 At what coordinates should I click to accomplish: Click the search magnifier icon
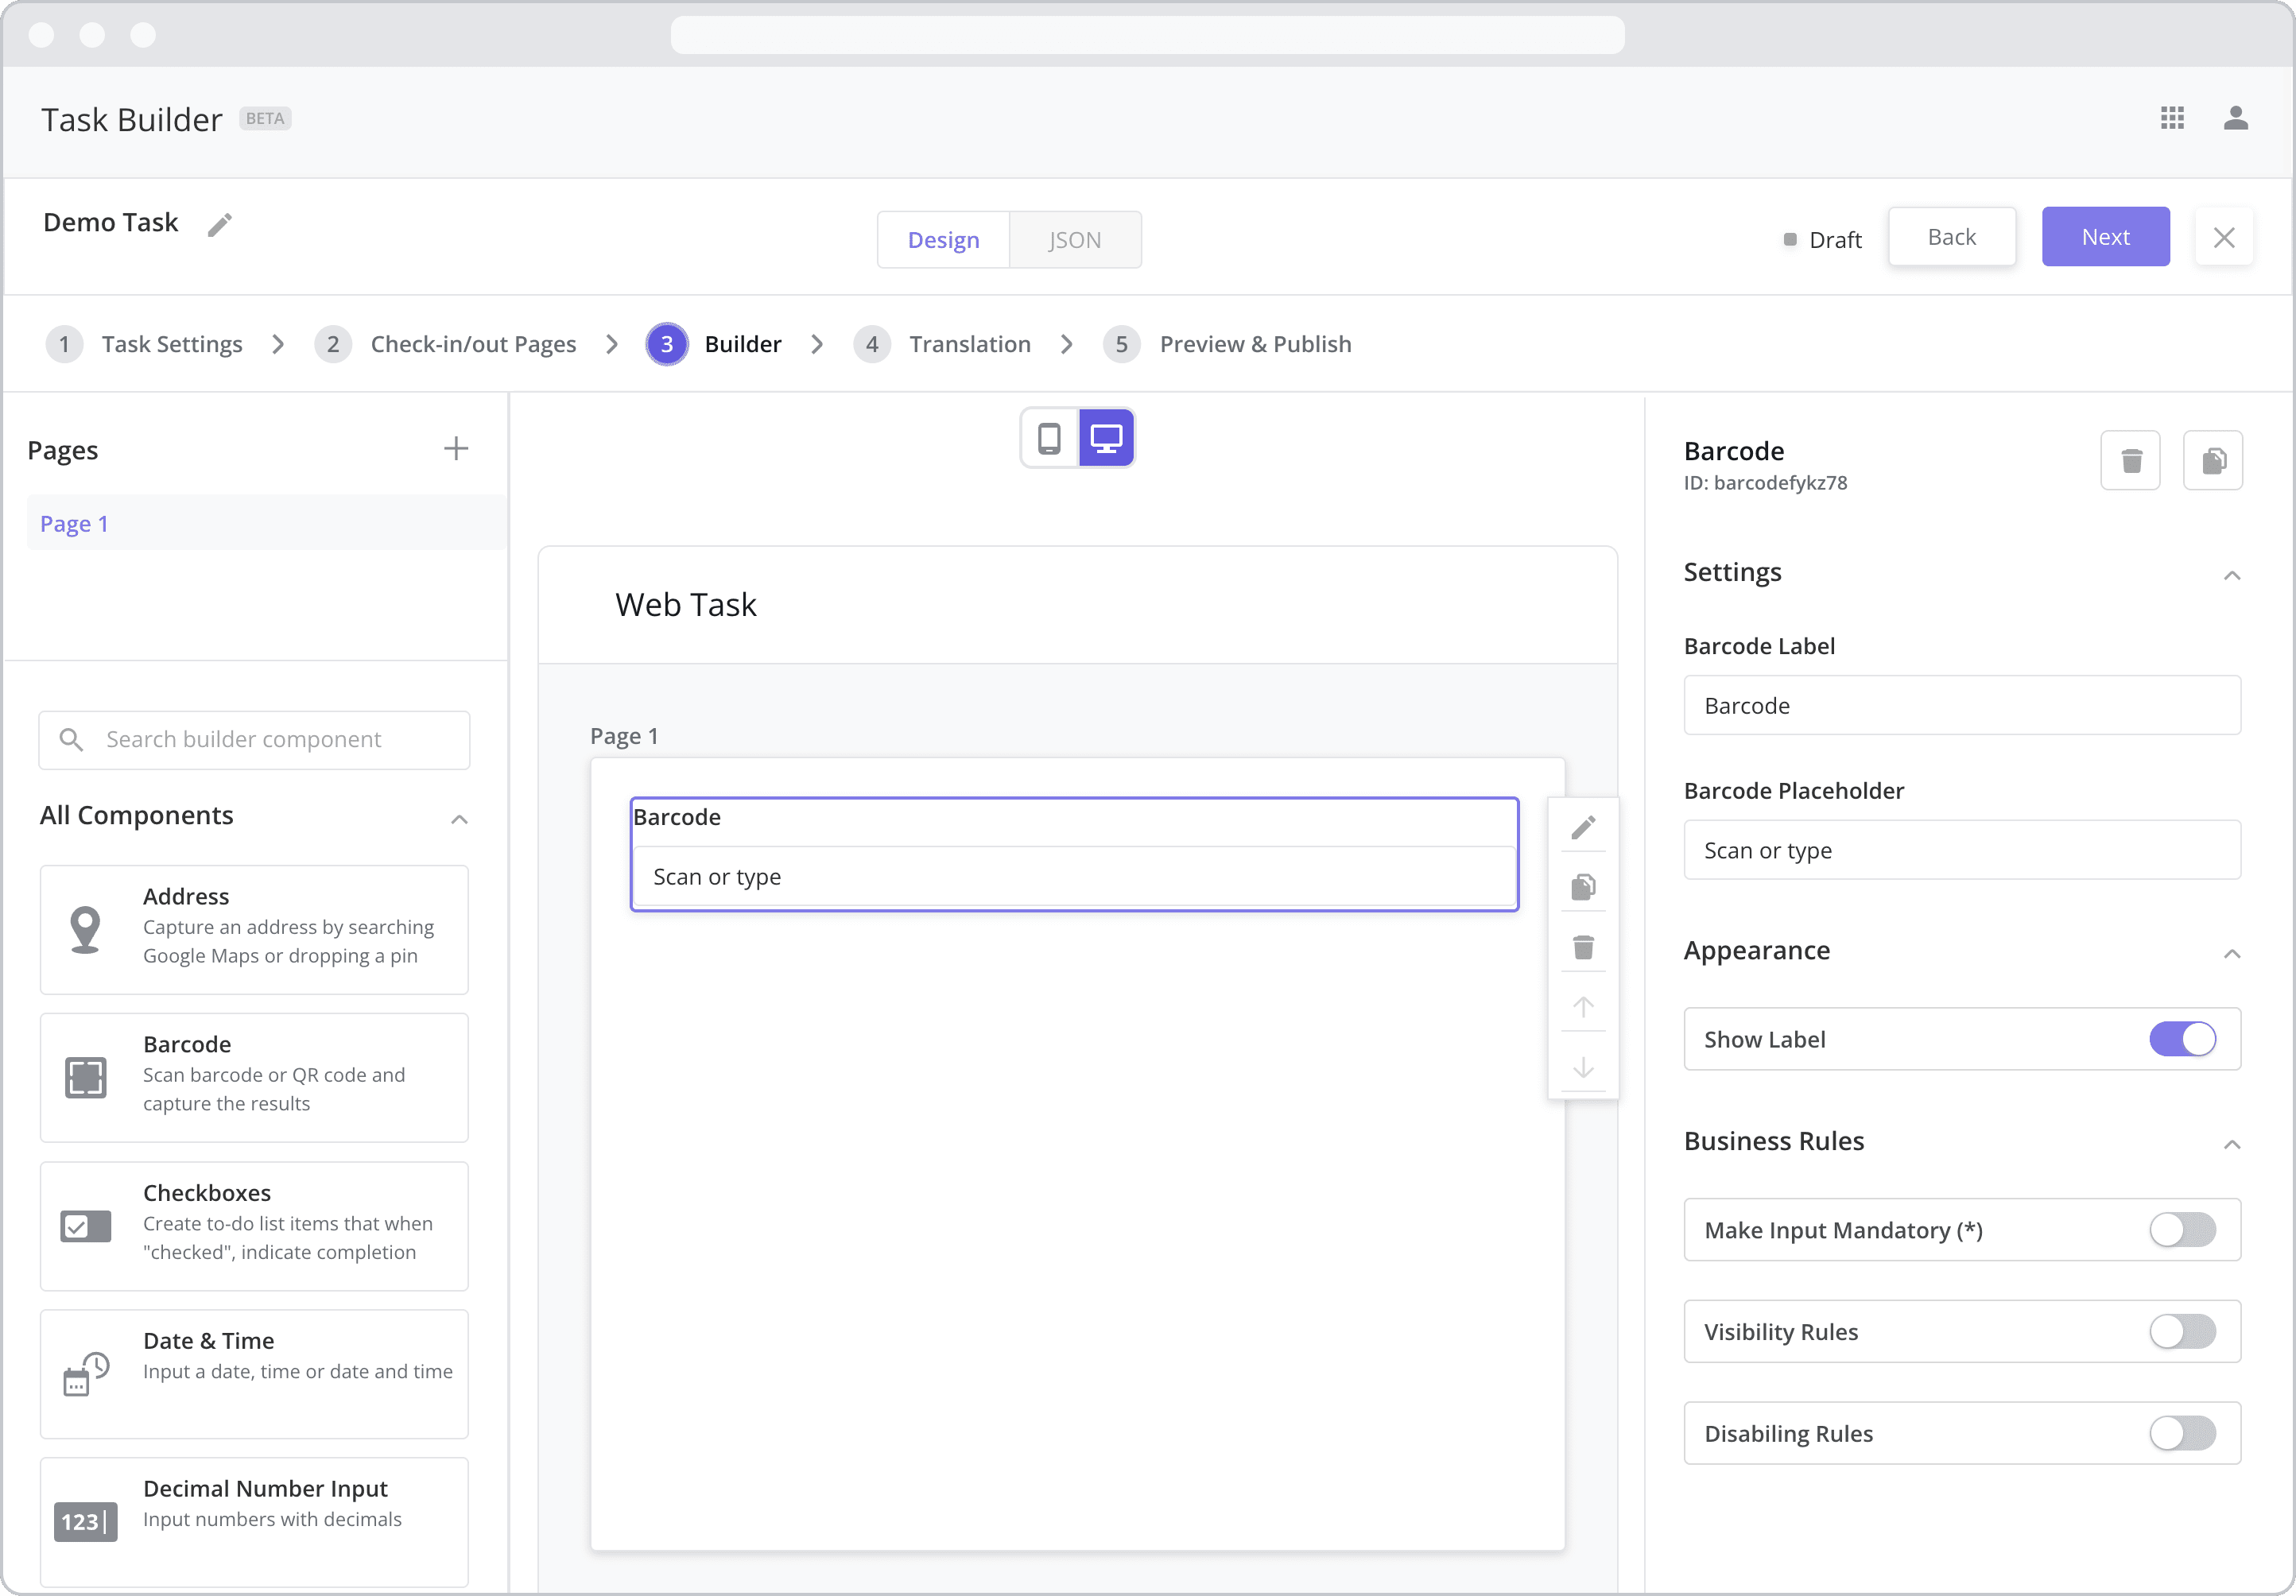coord(71,739)
